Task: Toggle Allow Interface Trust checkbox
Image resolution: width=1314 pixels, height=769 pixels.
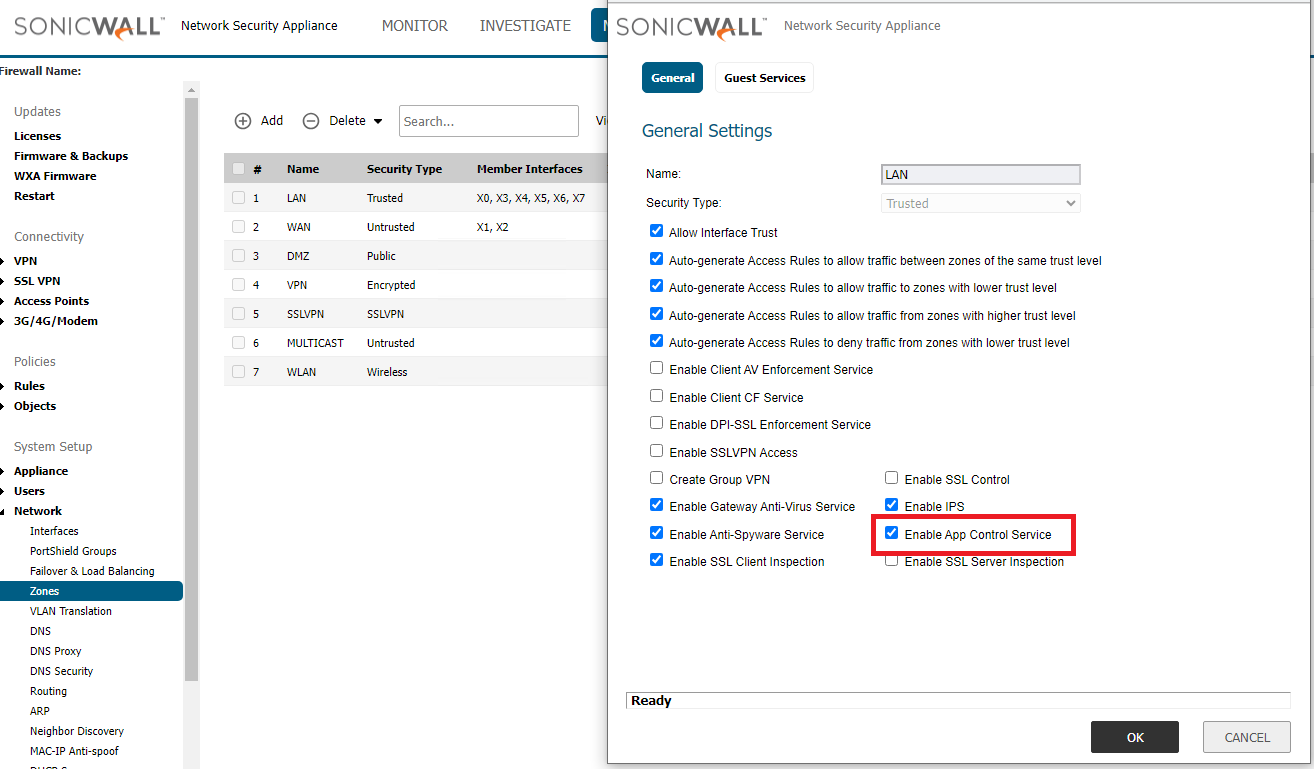Action: (x=656, y=231)
